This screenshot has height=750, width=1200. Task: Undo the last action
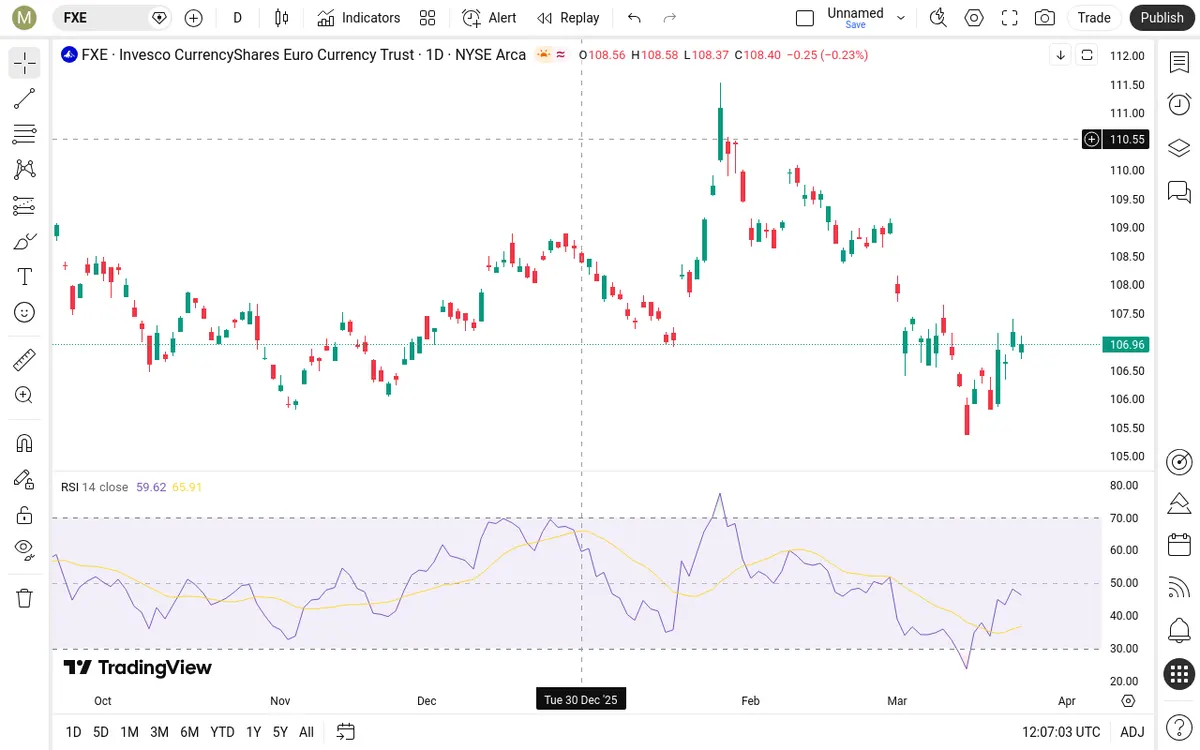point(634,18)
